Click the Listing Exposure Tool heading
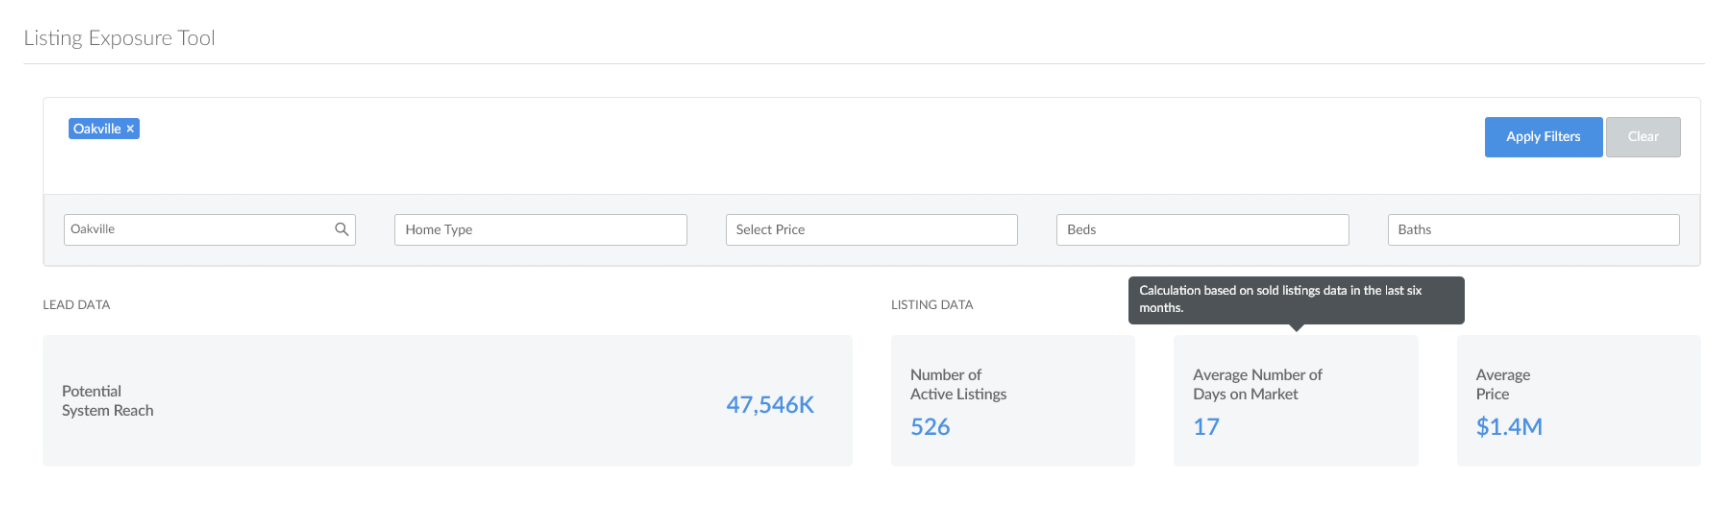Screen dimensions: 1733x522 tap(119, 38)
